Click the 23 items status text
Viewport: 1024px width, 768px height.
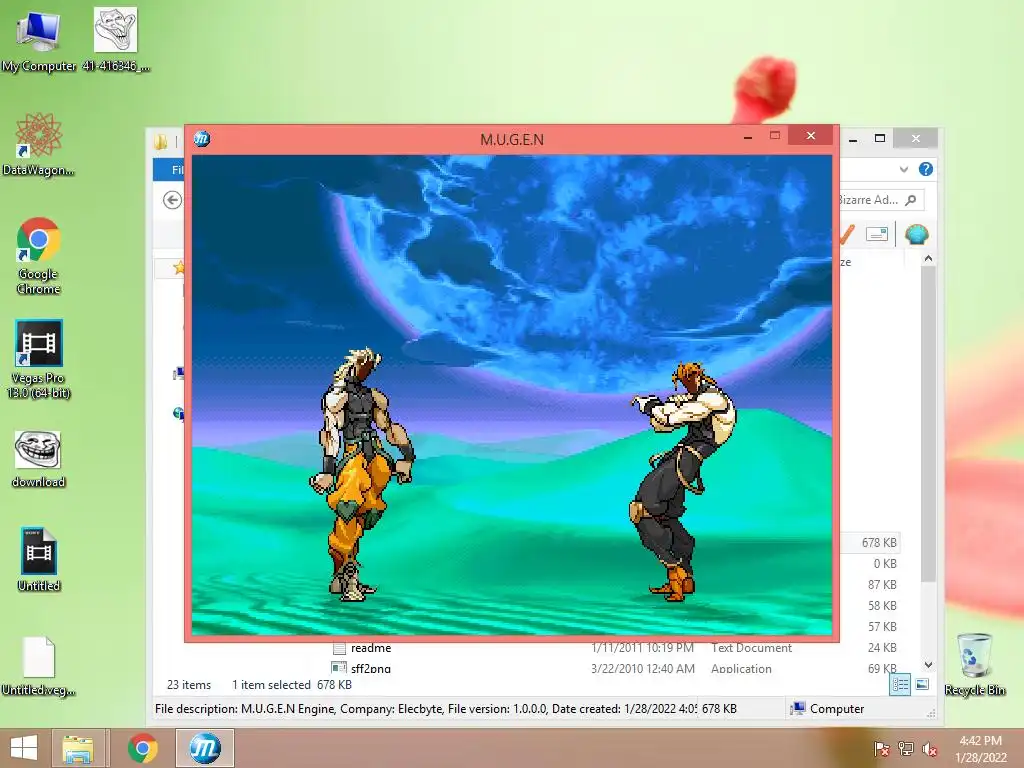click(x=189, y=684)
